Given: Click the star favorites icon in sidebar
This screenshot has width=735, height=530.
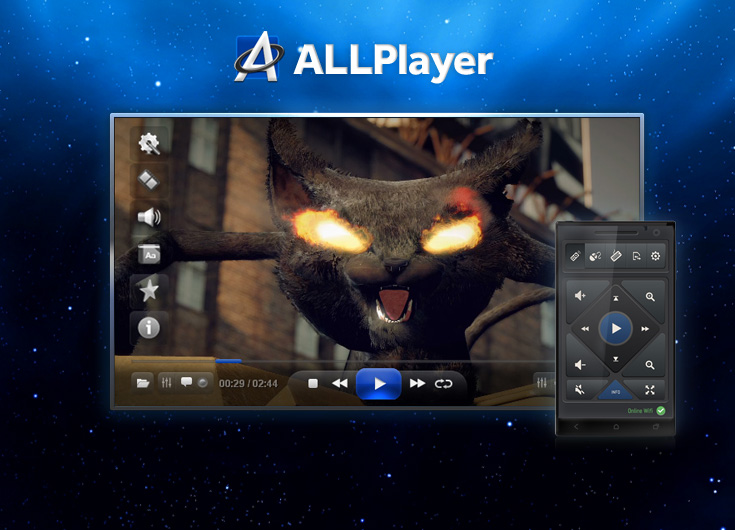Looking at the screenshot, I should click(x=149, y=290).
